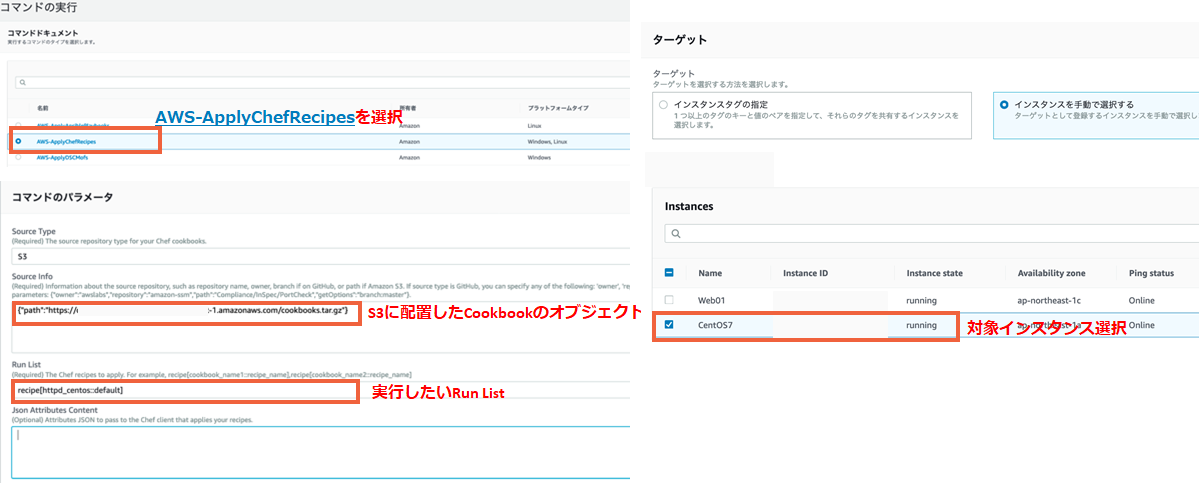This screenshot has height=483, width=1199.
Task: Click the 'Windows, Linux' platform cell
Action: point(548,141)
